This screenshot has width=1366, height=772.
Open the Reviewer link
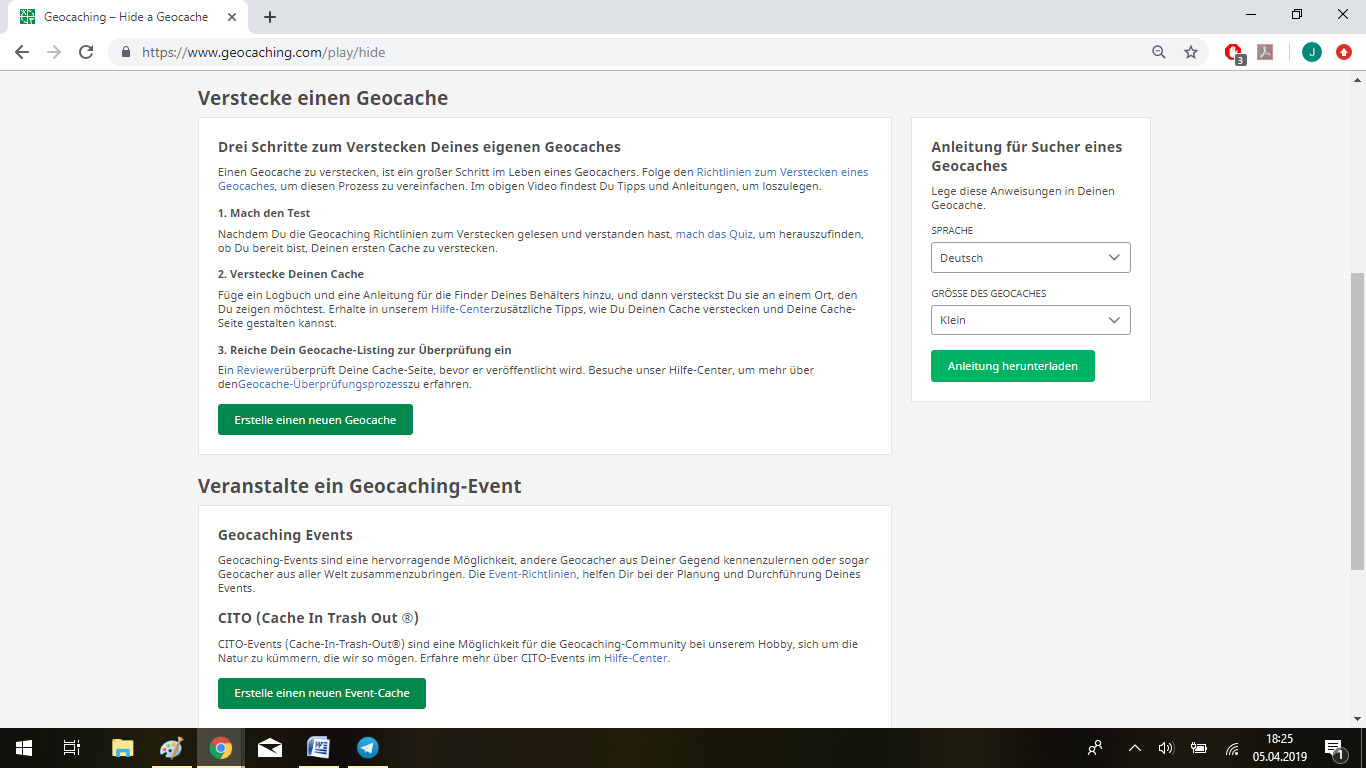click(260, 370)
